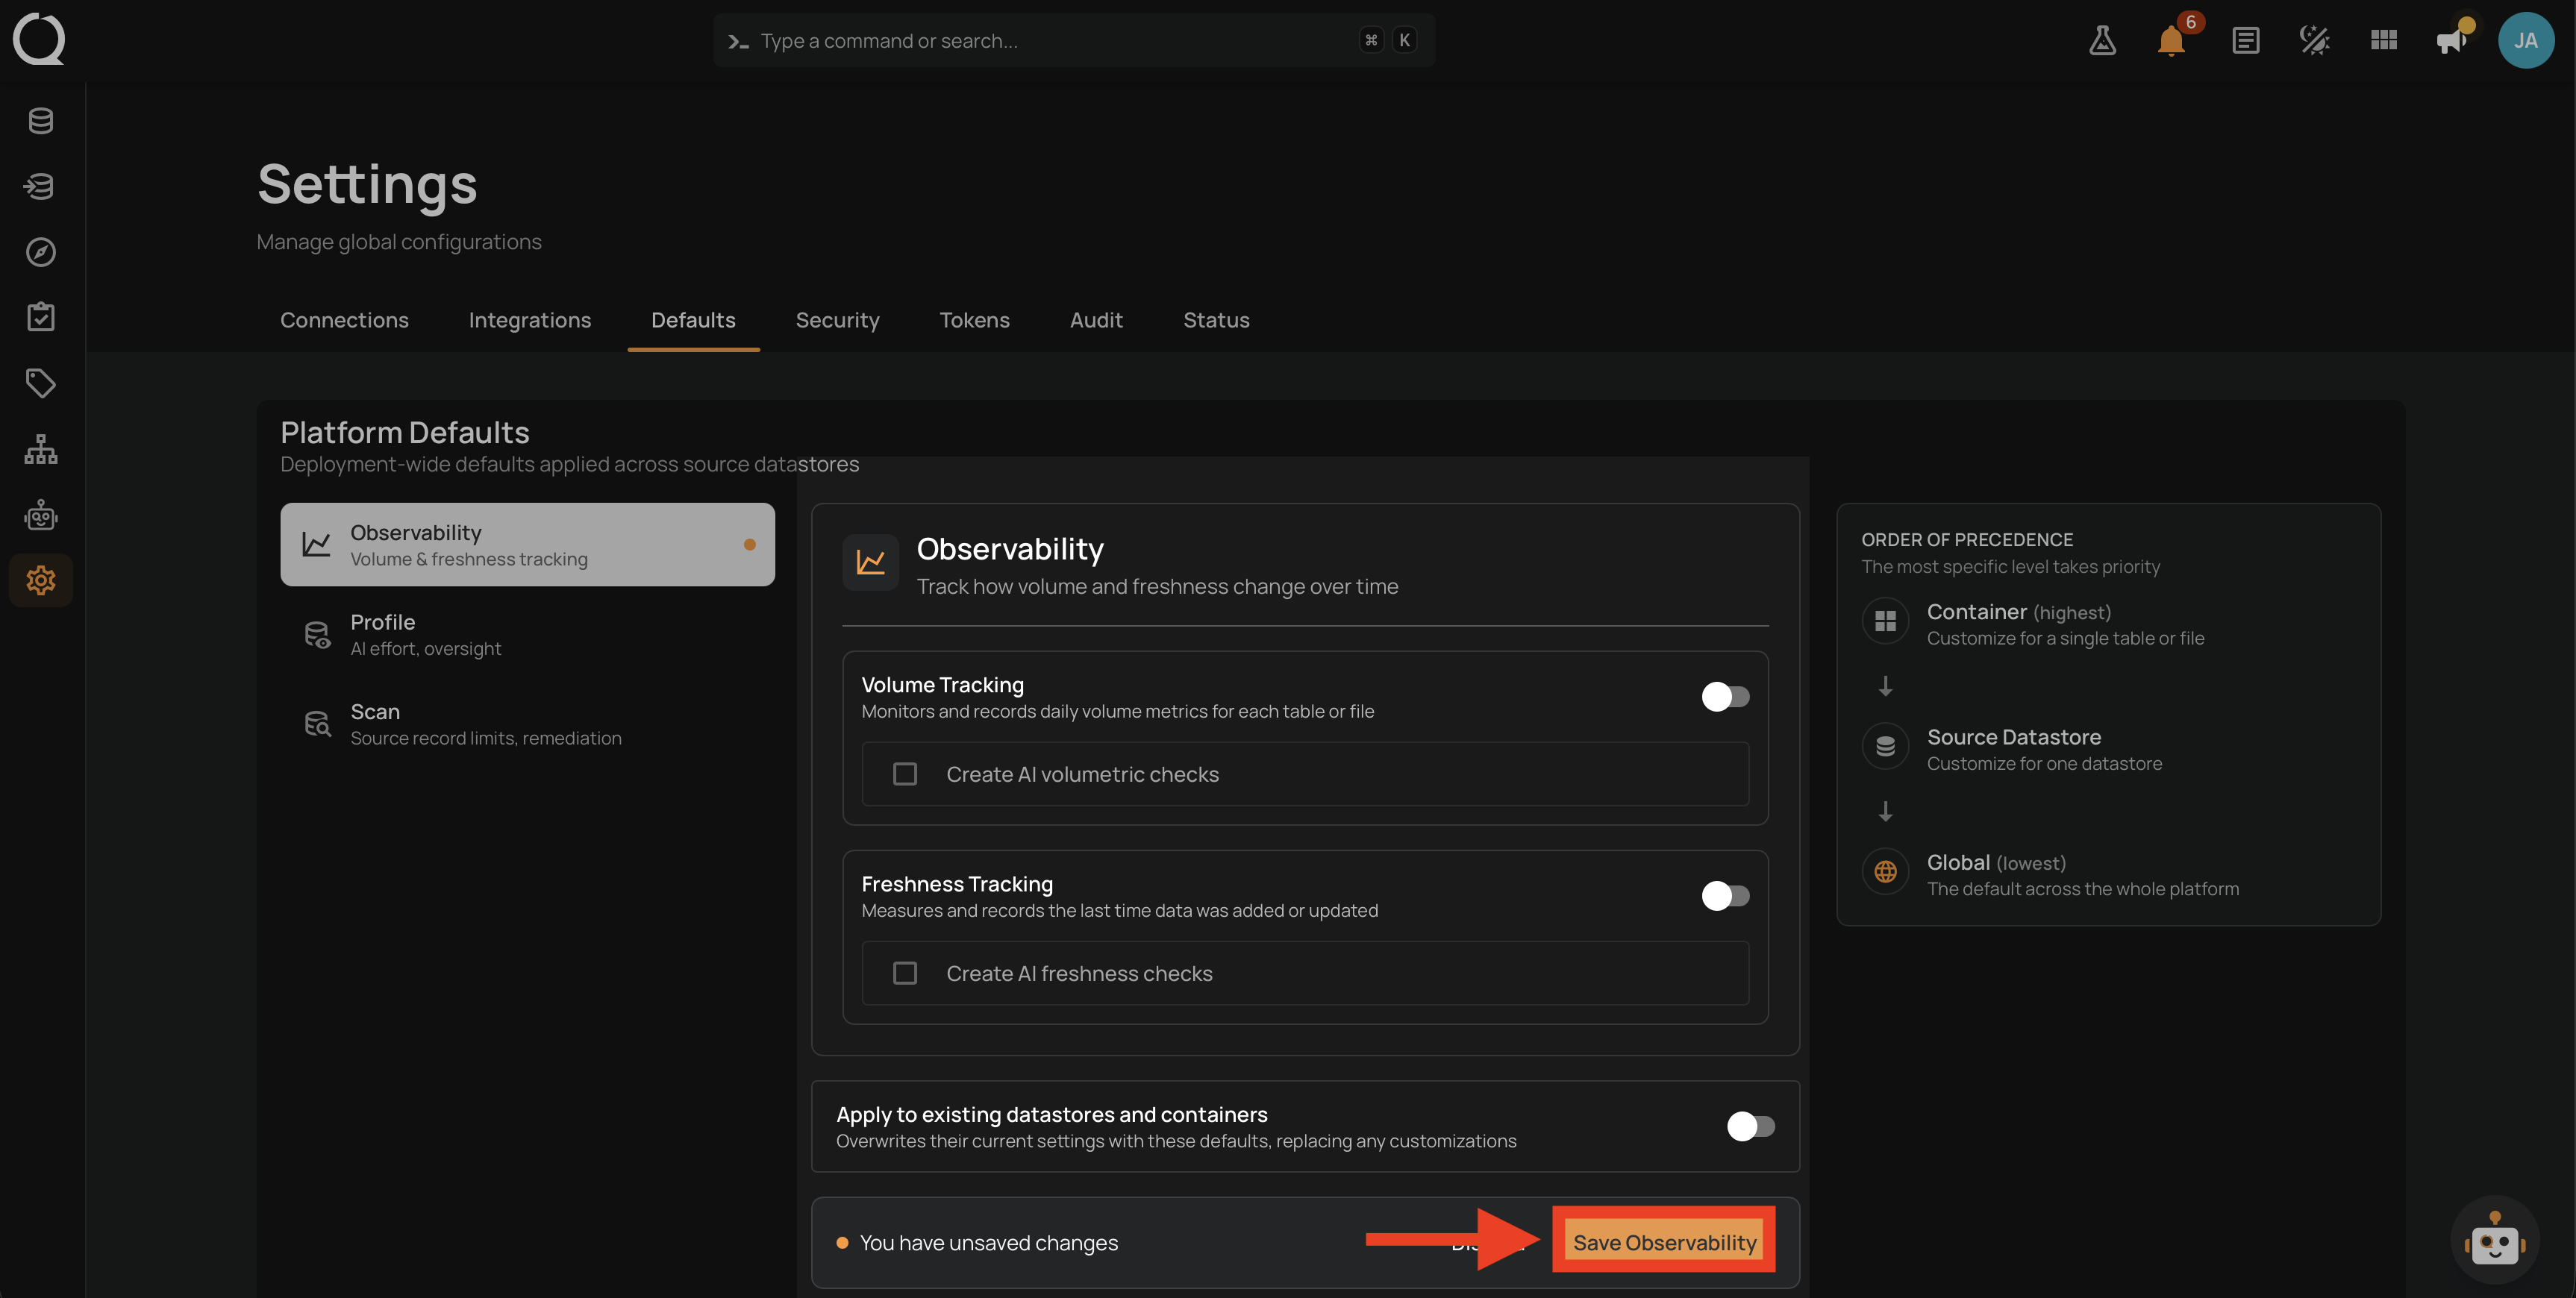Switch to the Connections tab

344,320
